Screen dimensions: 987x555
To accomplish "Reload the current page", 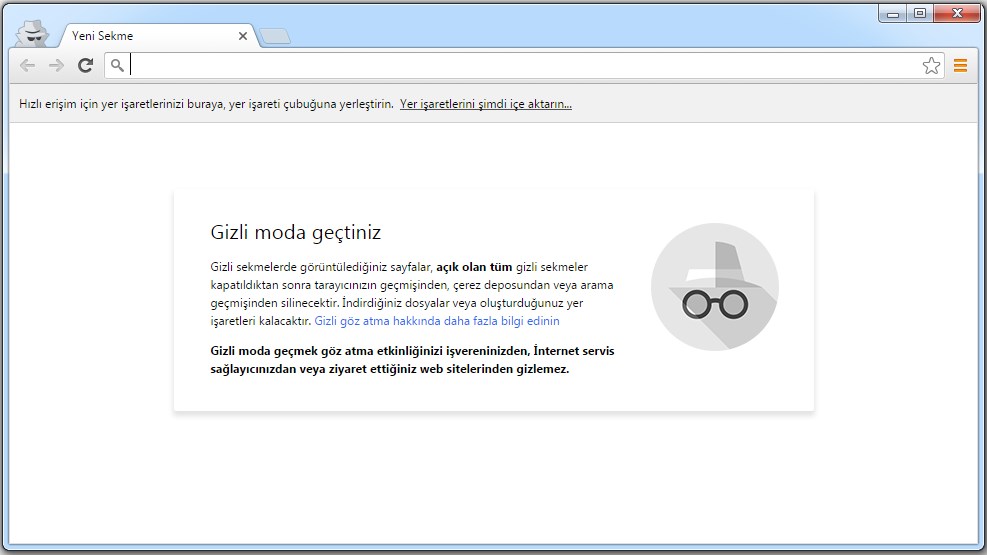I will [86, 66].
